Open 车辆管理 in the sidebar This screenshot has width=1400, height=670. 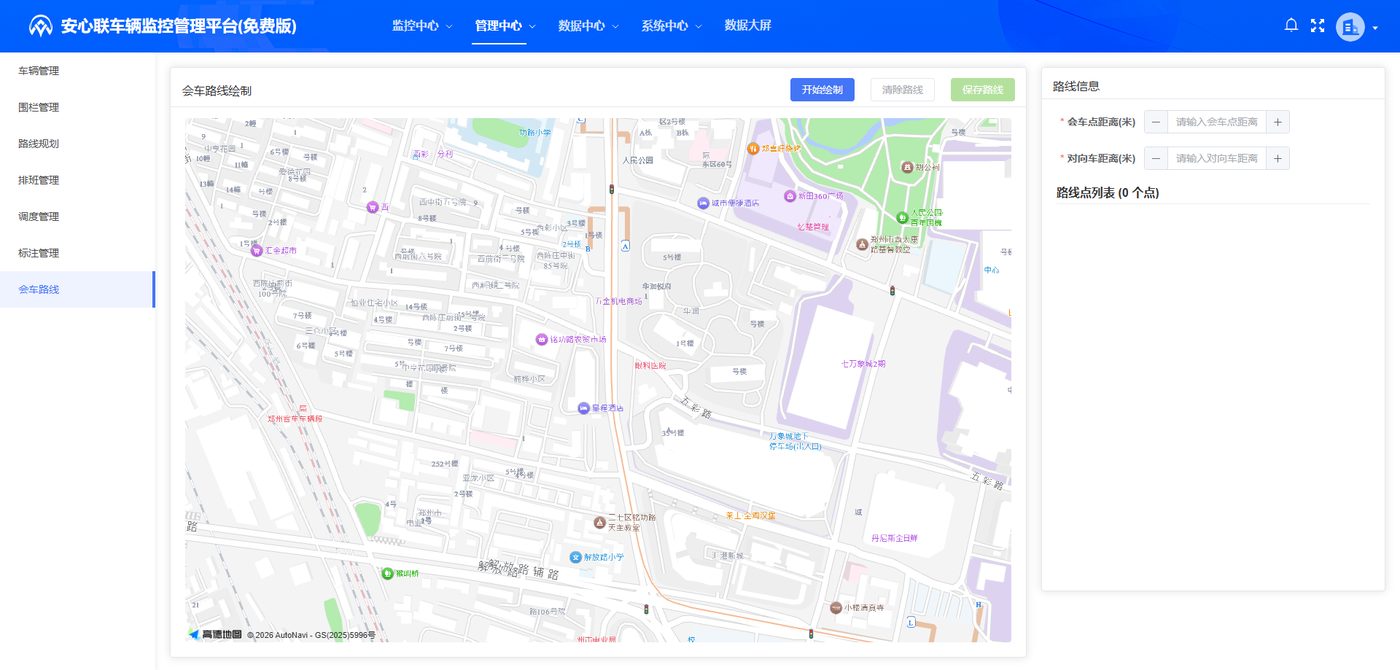tap(77, 71)
